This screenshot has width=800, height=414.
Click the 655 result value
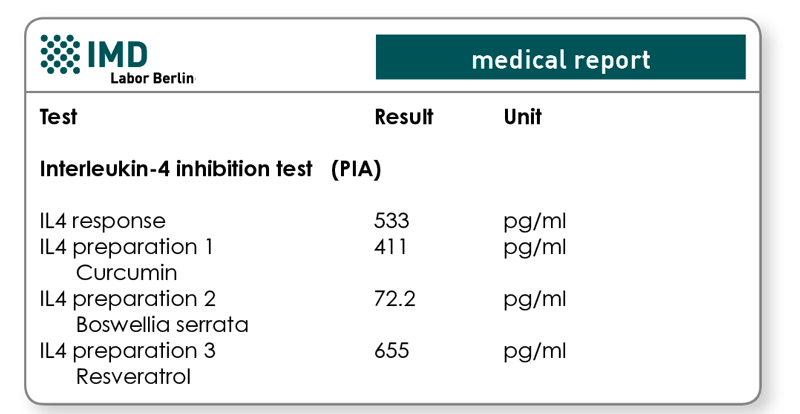[x=391, y=351]
